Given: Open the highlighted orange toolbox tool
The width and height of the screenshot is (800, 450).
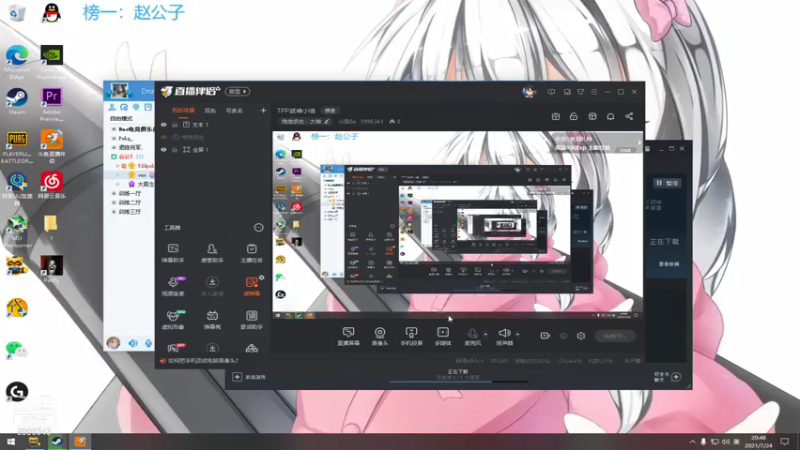Looking at the screenshot, I should [x=251, y=286].
